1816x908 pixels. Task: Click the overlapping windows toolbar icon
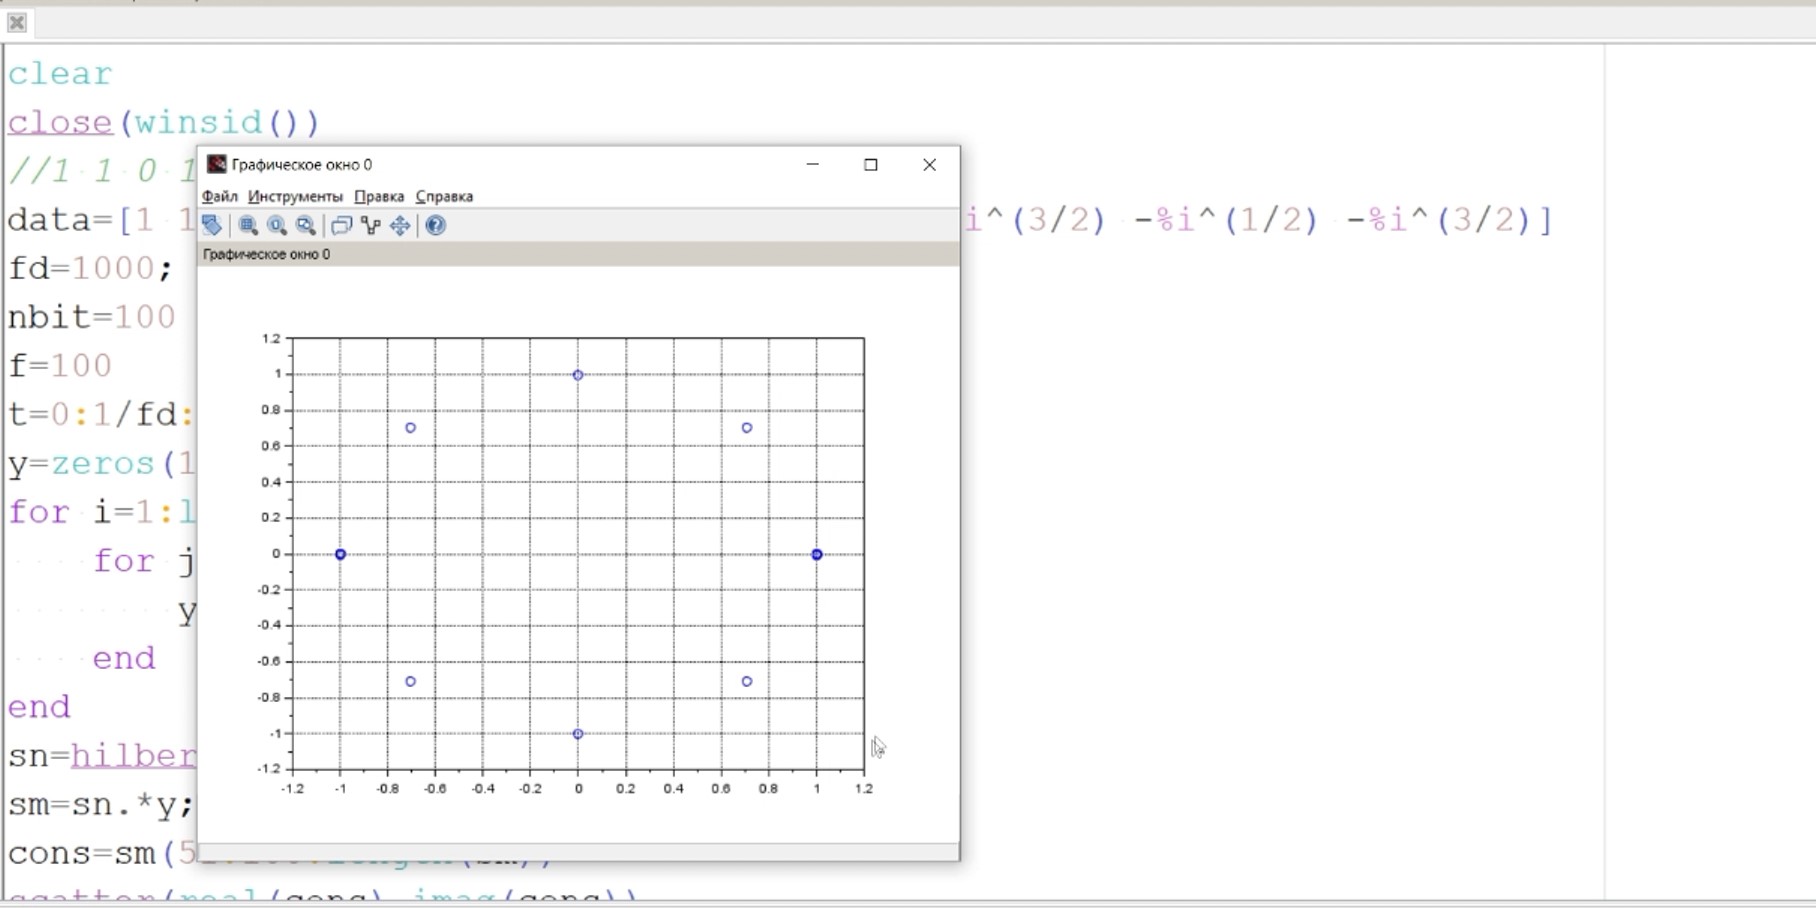coord(341,225)
